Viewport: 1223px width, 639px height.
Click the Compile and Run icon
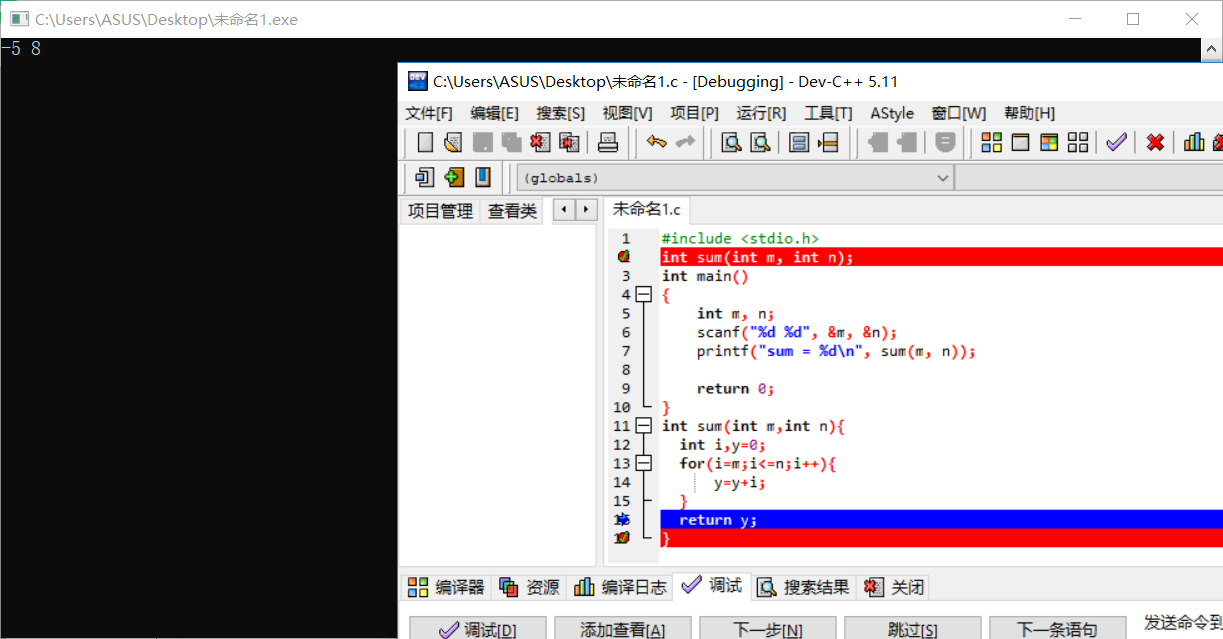tap(1049, 142)
